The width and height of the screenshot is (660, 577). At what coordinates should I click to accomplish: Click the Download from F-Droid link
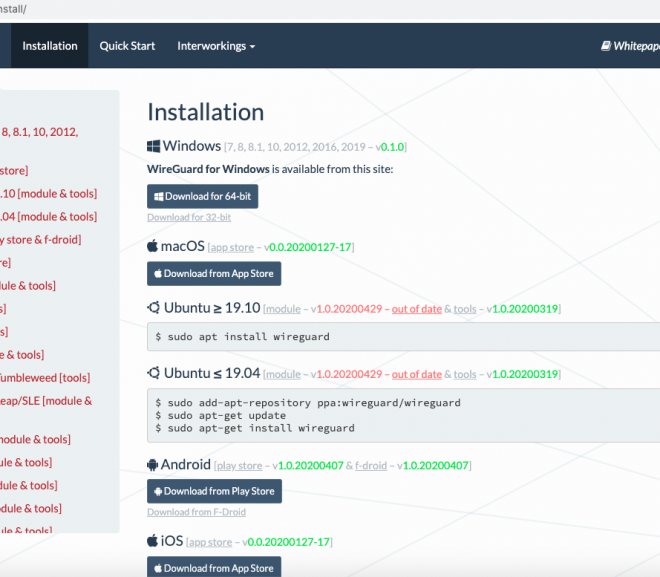click(x=196, y=512)
